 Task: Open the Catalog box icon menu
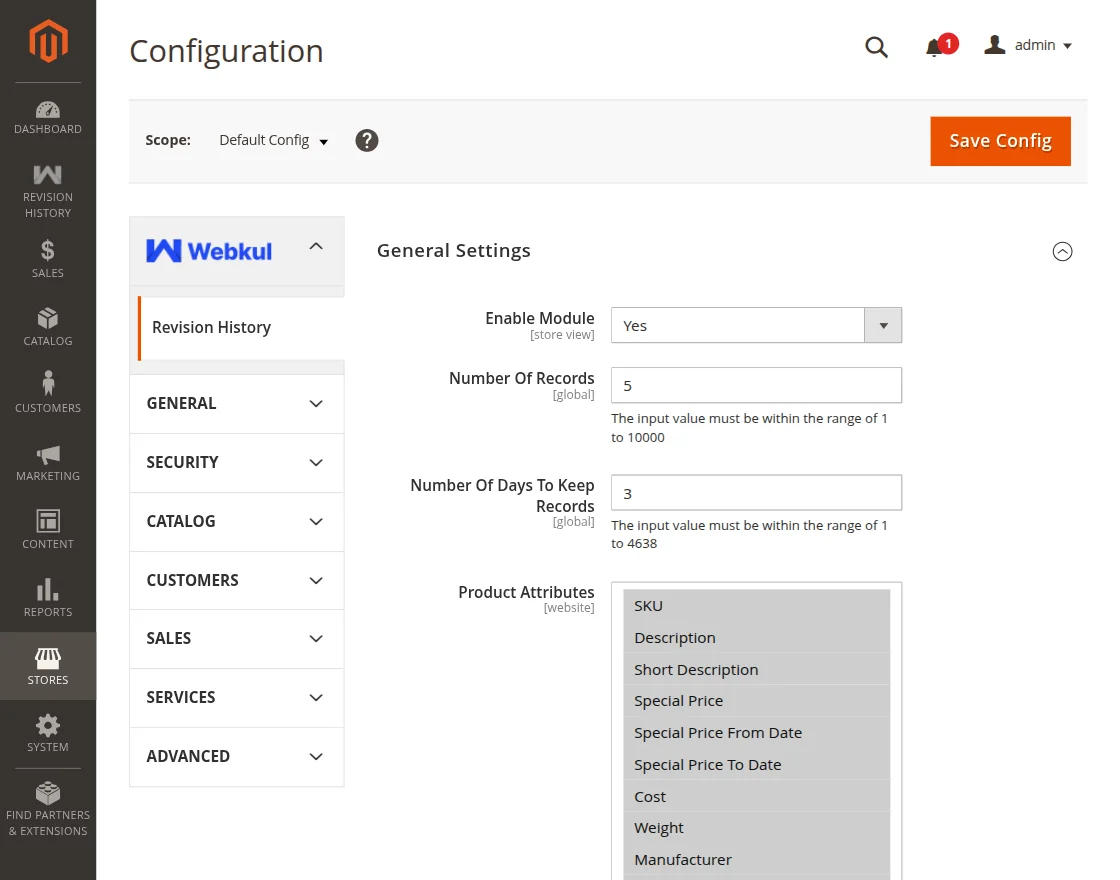[48, 326]
